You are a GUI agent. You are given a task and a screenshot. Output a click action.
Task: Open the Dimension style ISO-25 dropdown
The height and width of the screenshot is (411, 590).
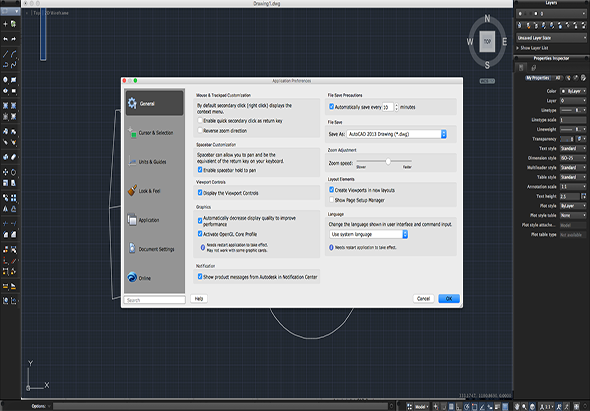click(x=573, y=158)
